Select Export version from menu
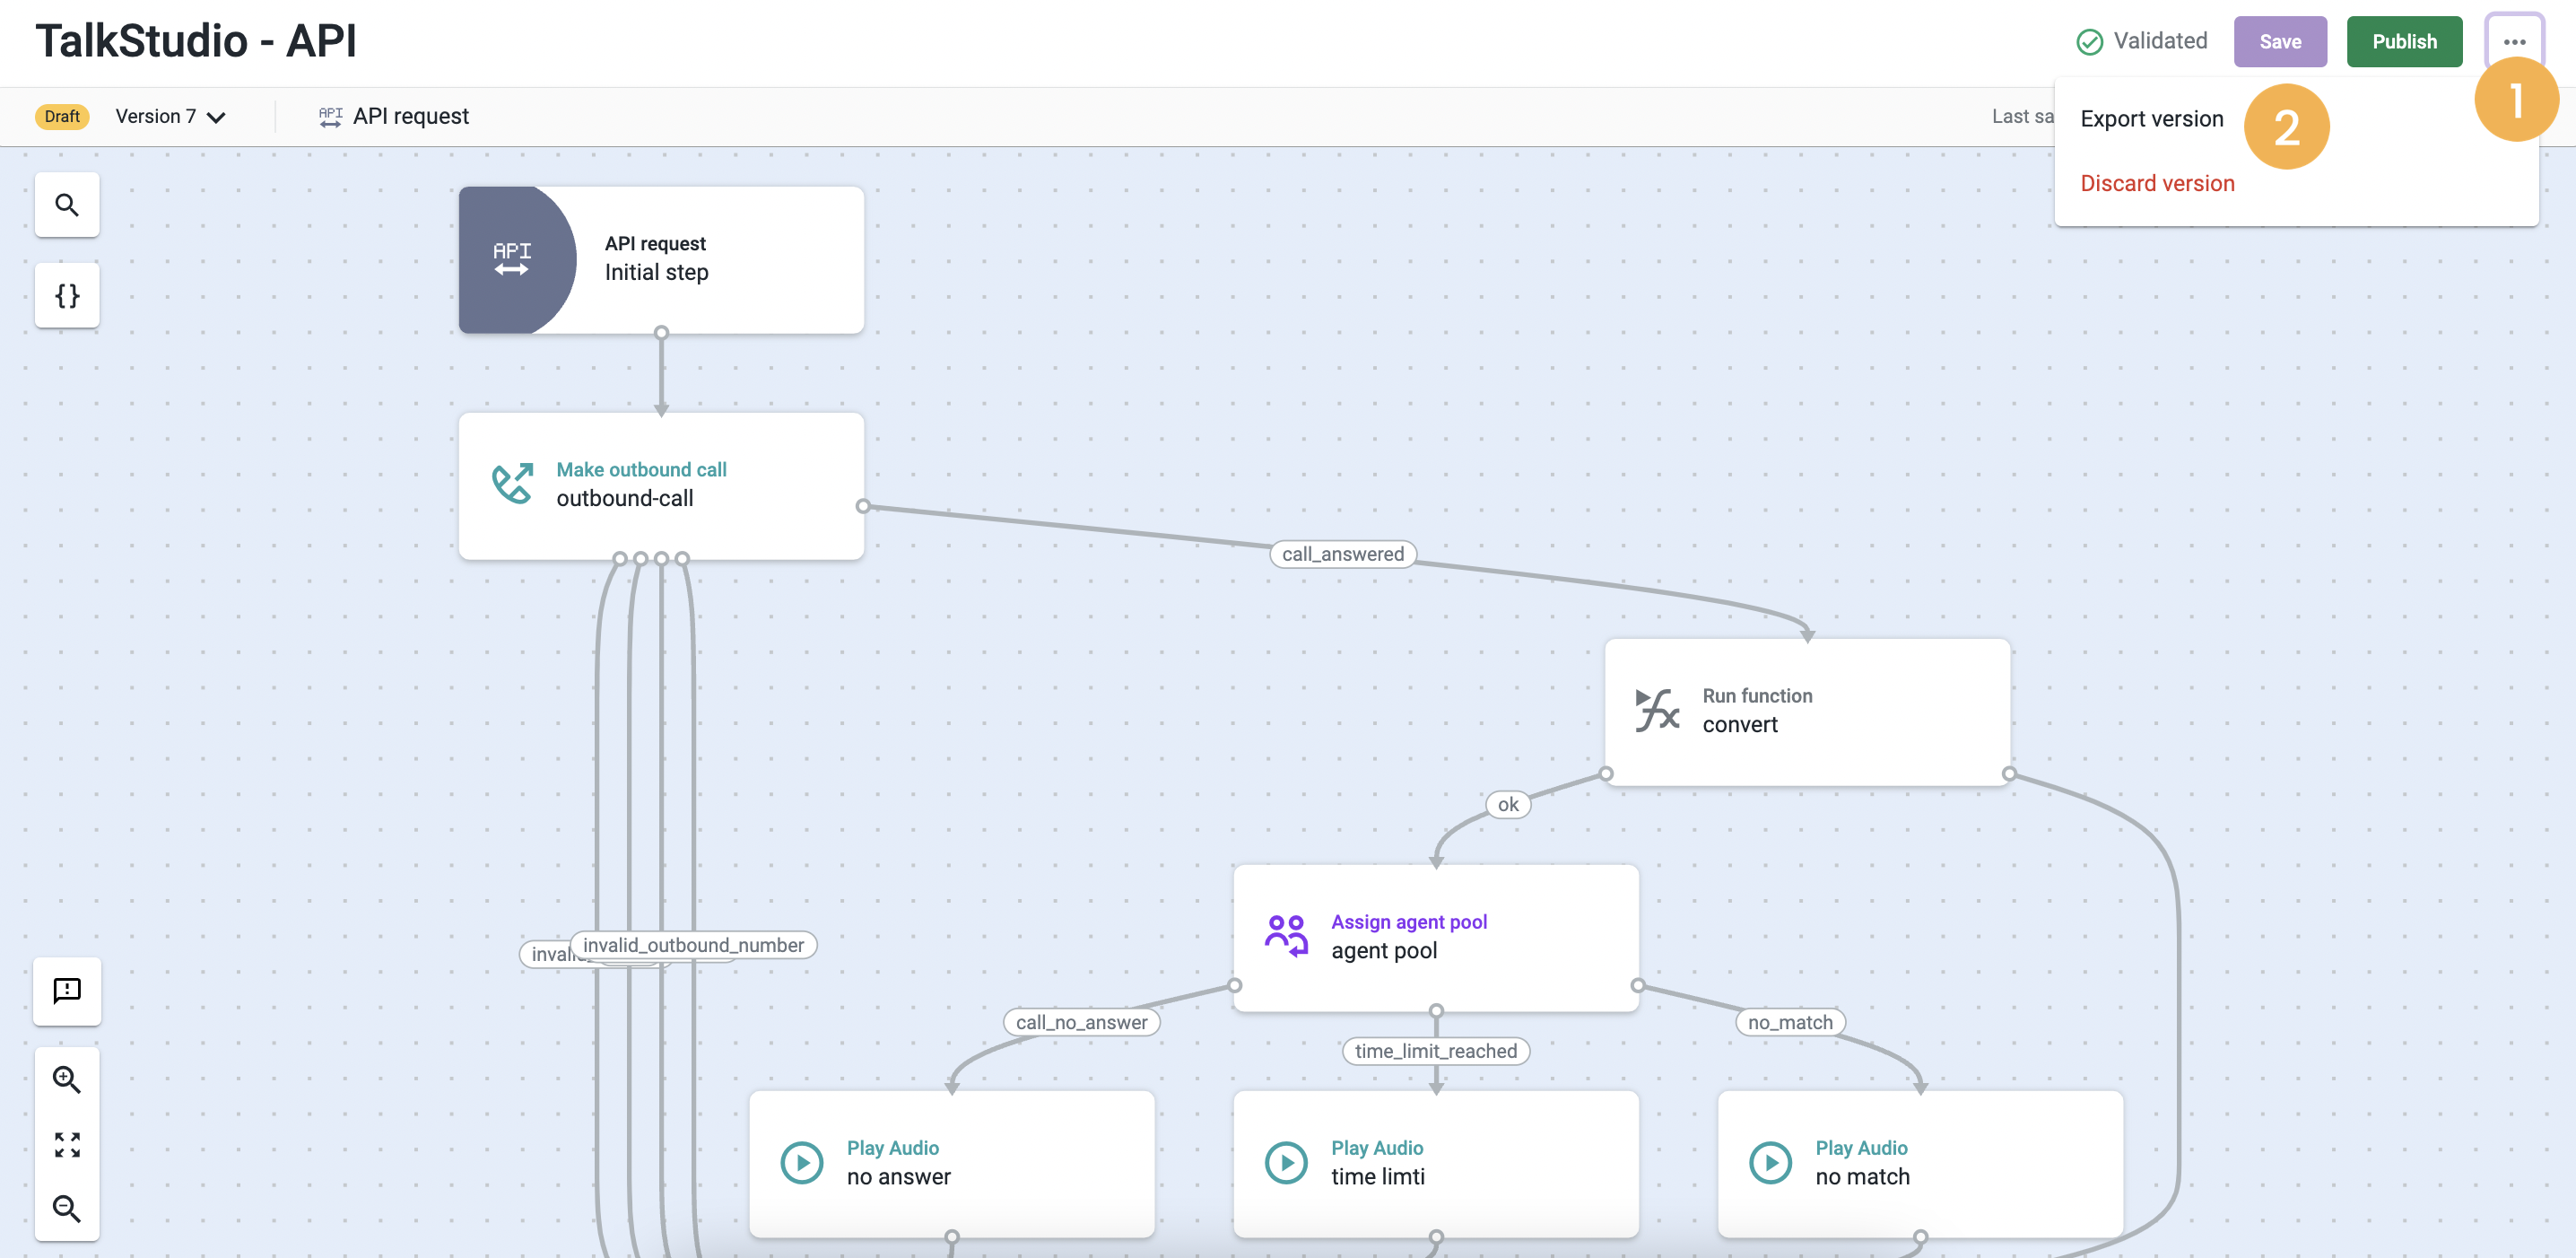The height and width of the screenshot is (1258, 2576). click(x=2151, y=119)
